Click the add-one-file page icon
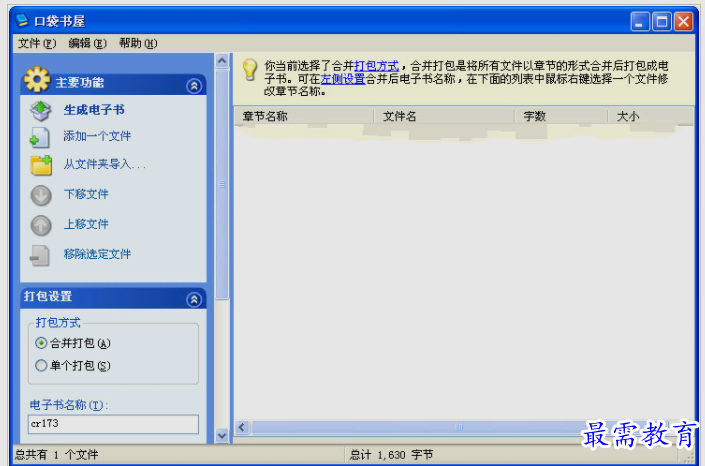The image size is (705, 466). coord(40,138)
